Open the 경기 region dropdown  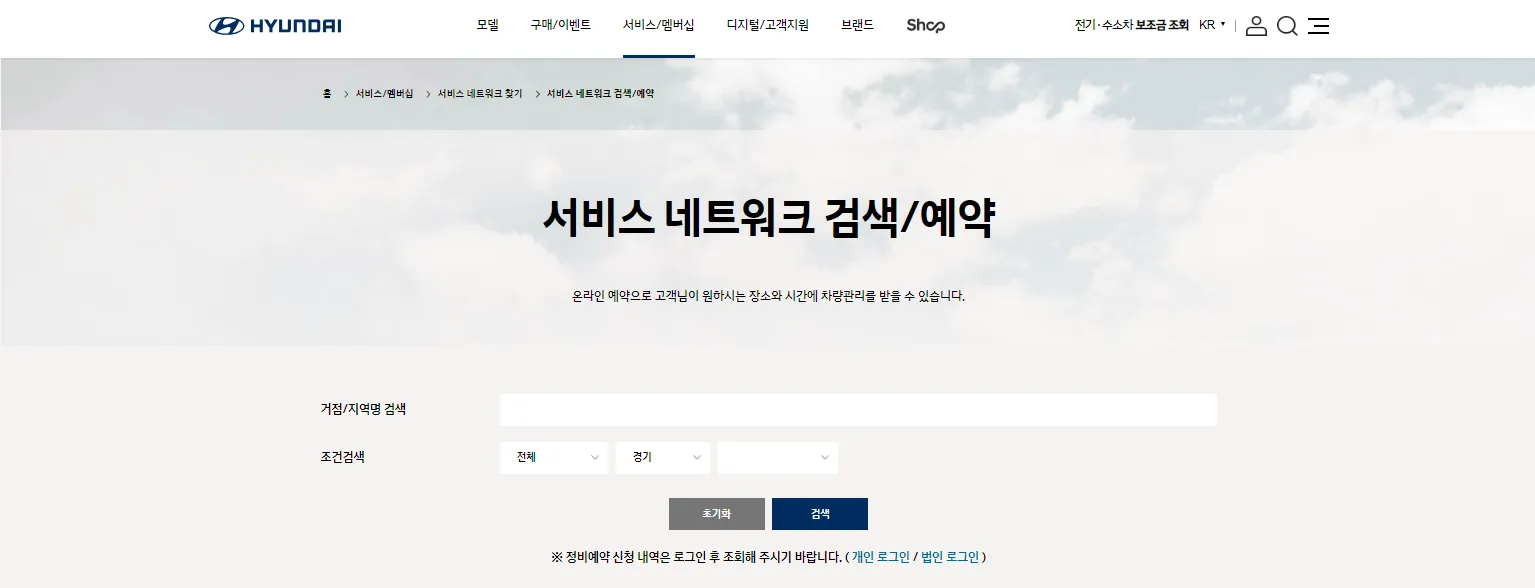click(662, 457)
